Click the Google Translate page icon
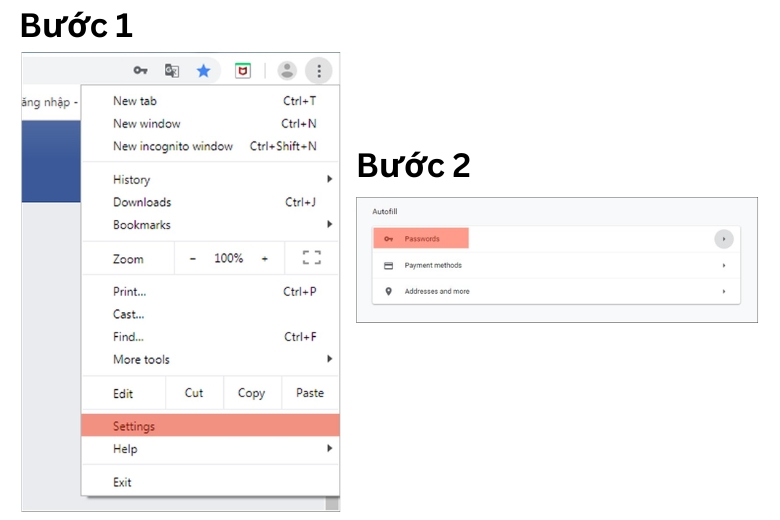The width and height of the screenshot is (780, 520). point(172,71)
